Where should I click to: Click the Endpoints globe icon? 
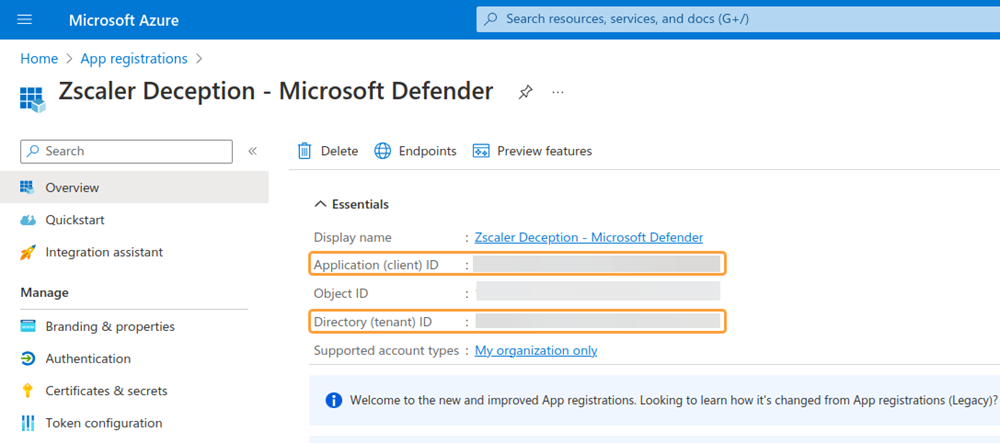[382, 151]
